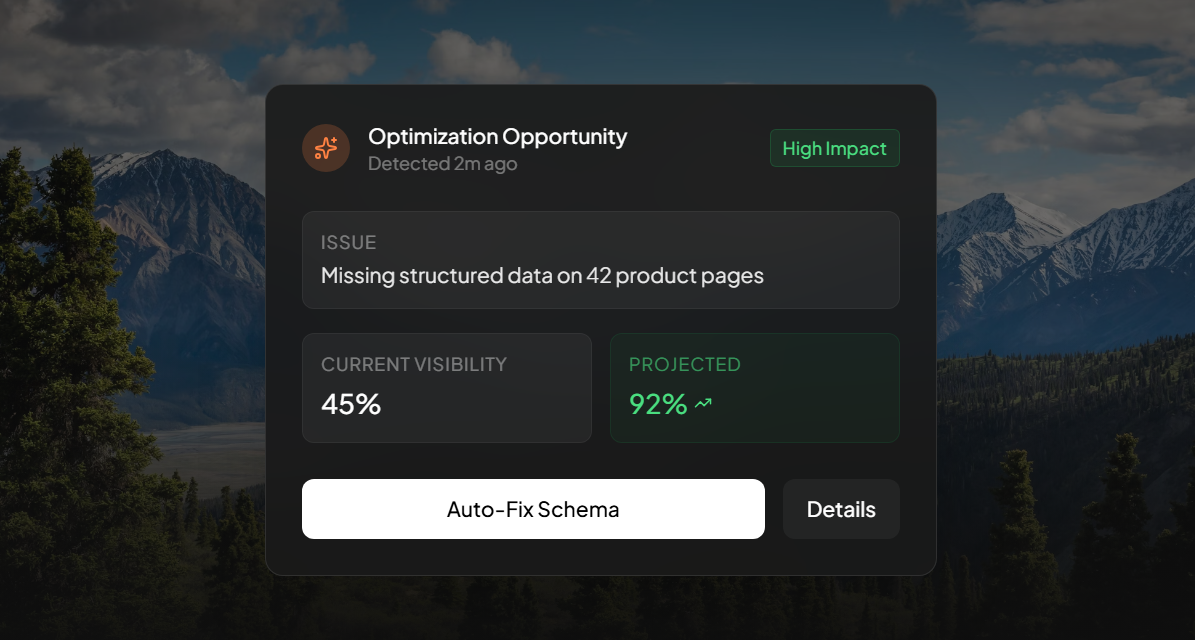Click the word Schema on white button
The width and height of the screenshot is (1195, 640).
579,509
